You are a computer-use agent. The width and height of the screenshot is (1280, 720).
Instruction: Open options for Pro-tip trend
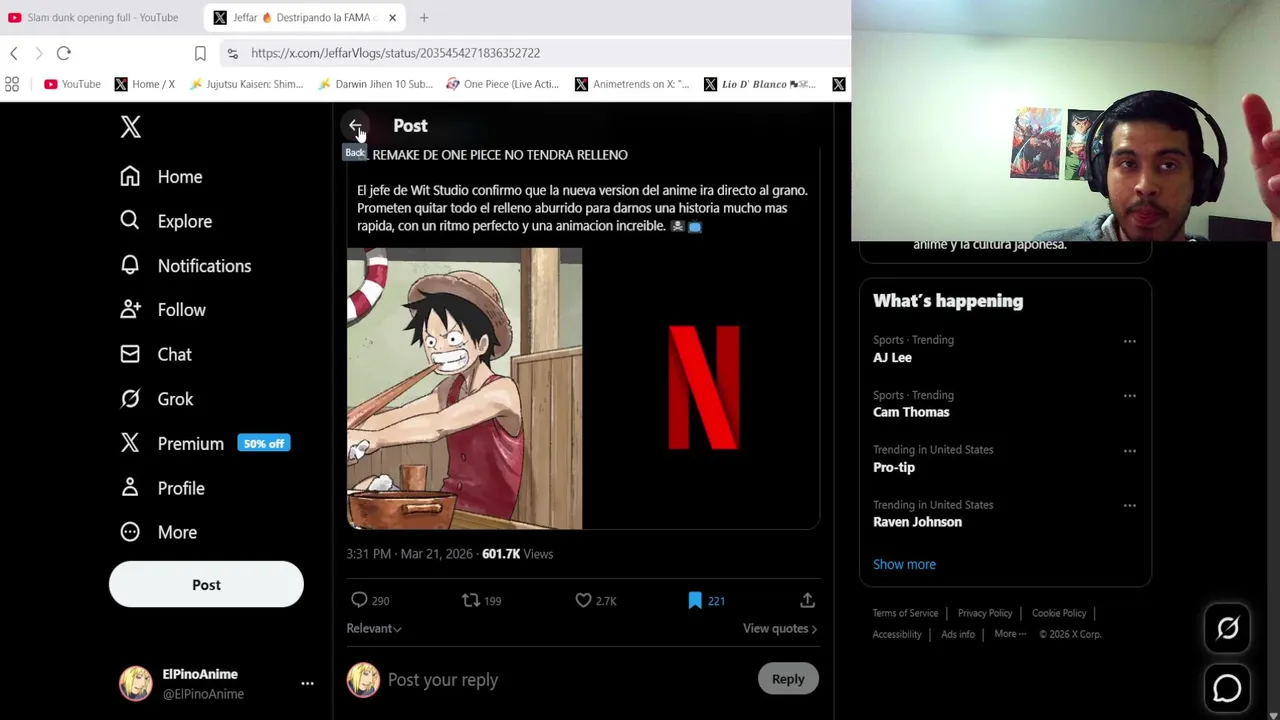(1129, 451)
